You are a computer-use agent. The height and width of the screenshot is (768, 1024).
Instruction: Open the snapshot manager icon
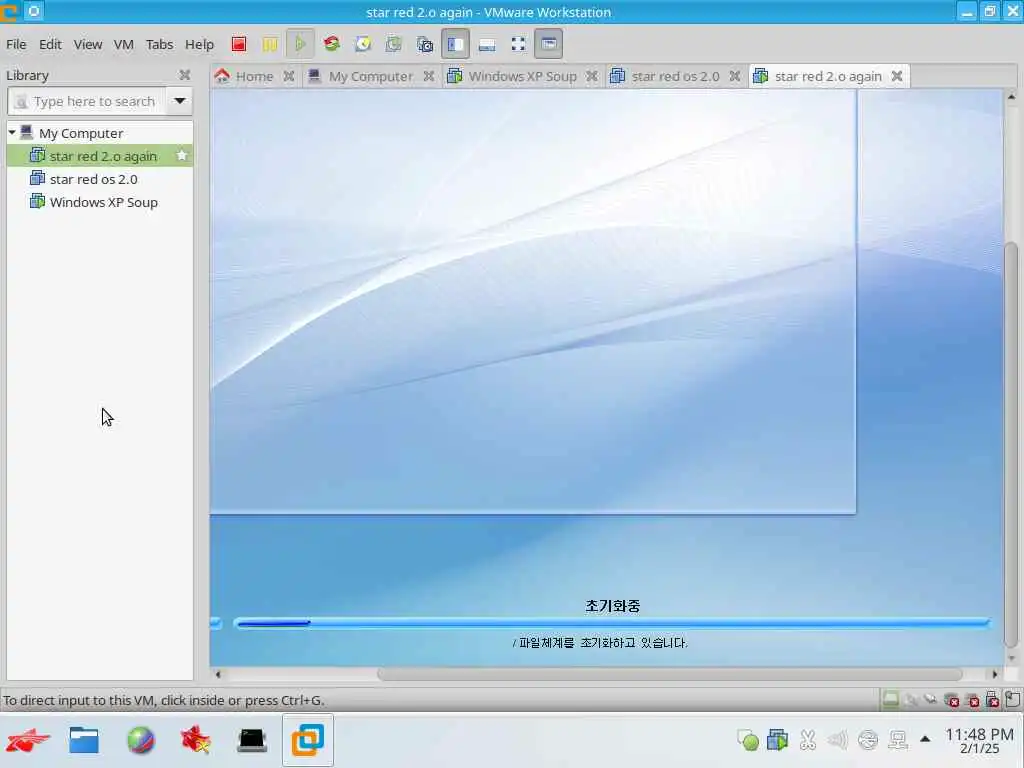pos(424,44)
